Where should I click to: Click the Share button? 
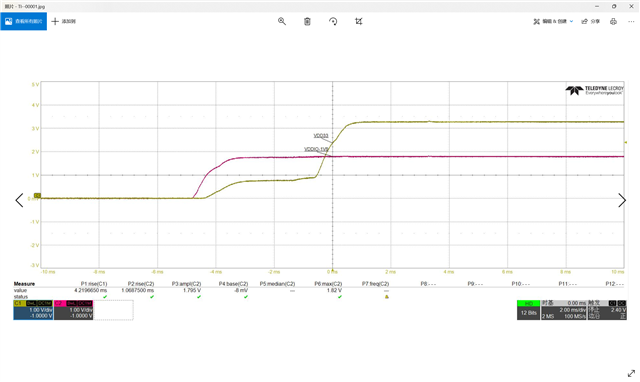point(591,21)
